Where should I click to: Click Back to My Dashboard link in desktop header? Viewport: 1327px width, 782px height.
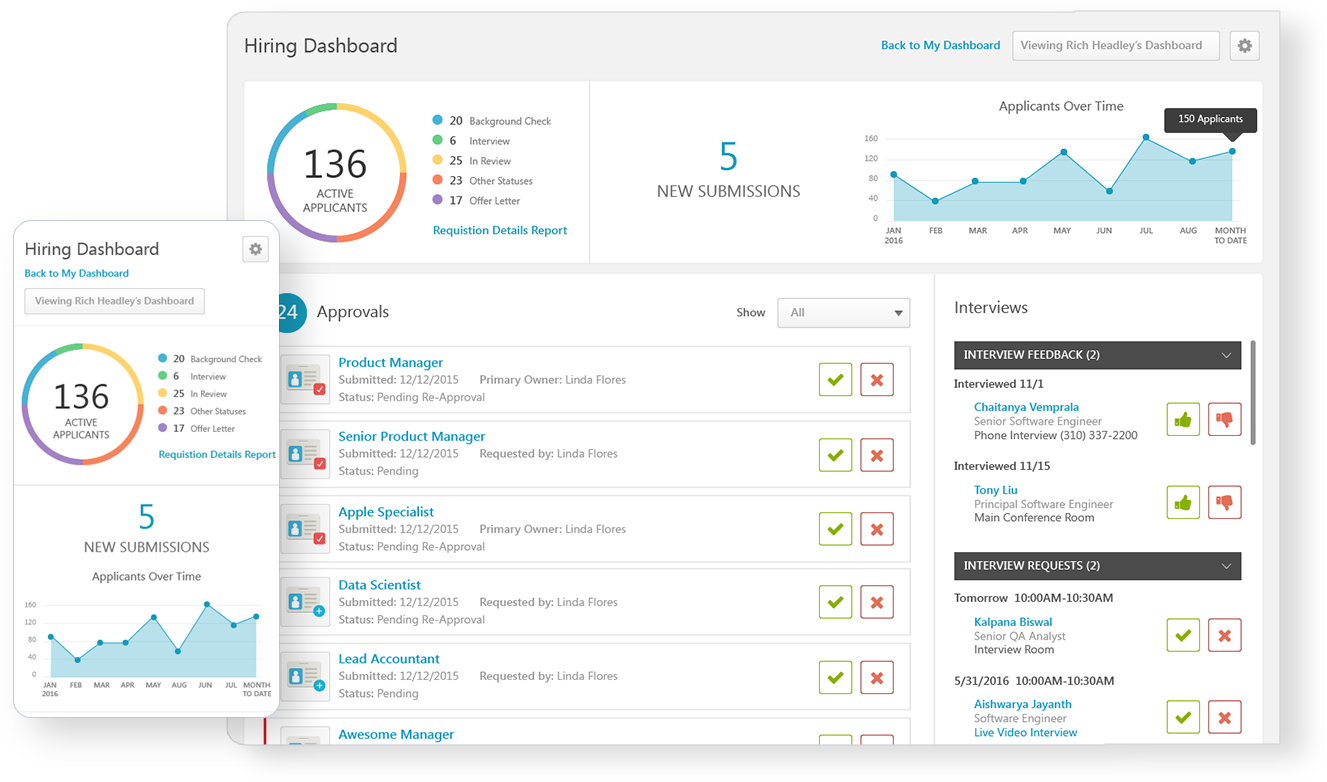point(940,46)
